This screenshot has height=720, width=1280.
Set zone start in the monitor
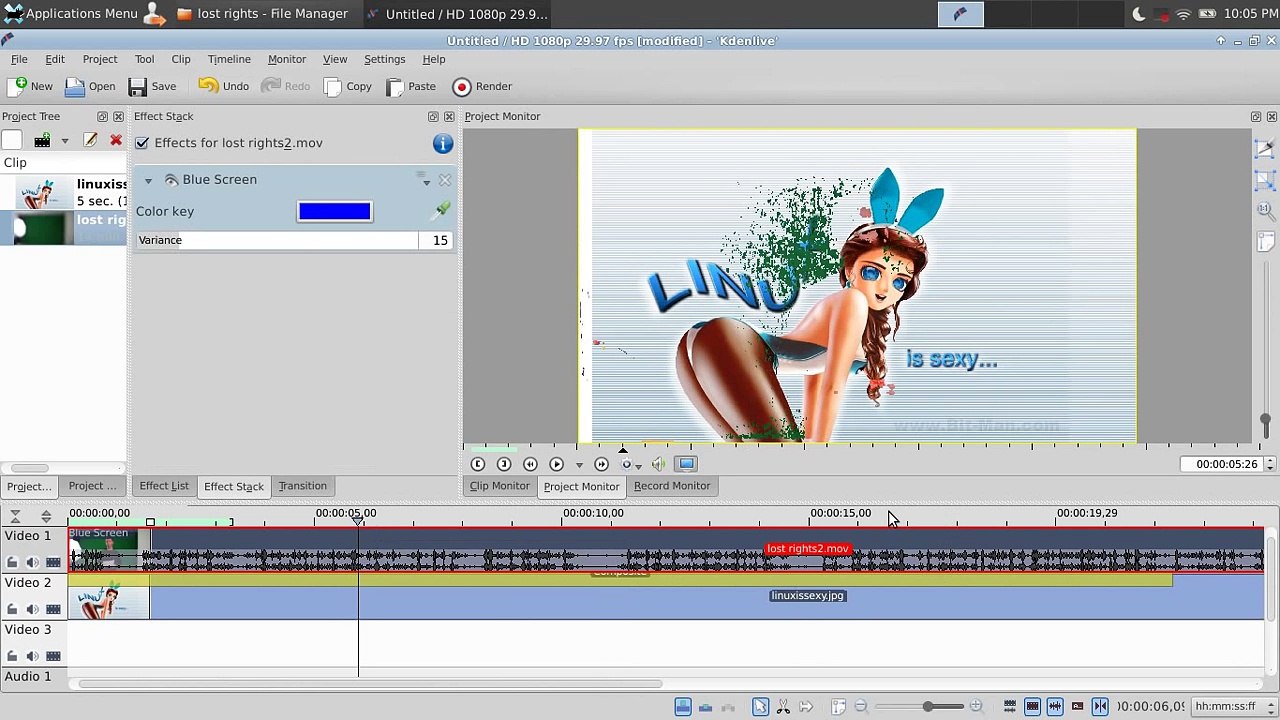click(x=478, y=464)
